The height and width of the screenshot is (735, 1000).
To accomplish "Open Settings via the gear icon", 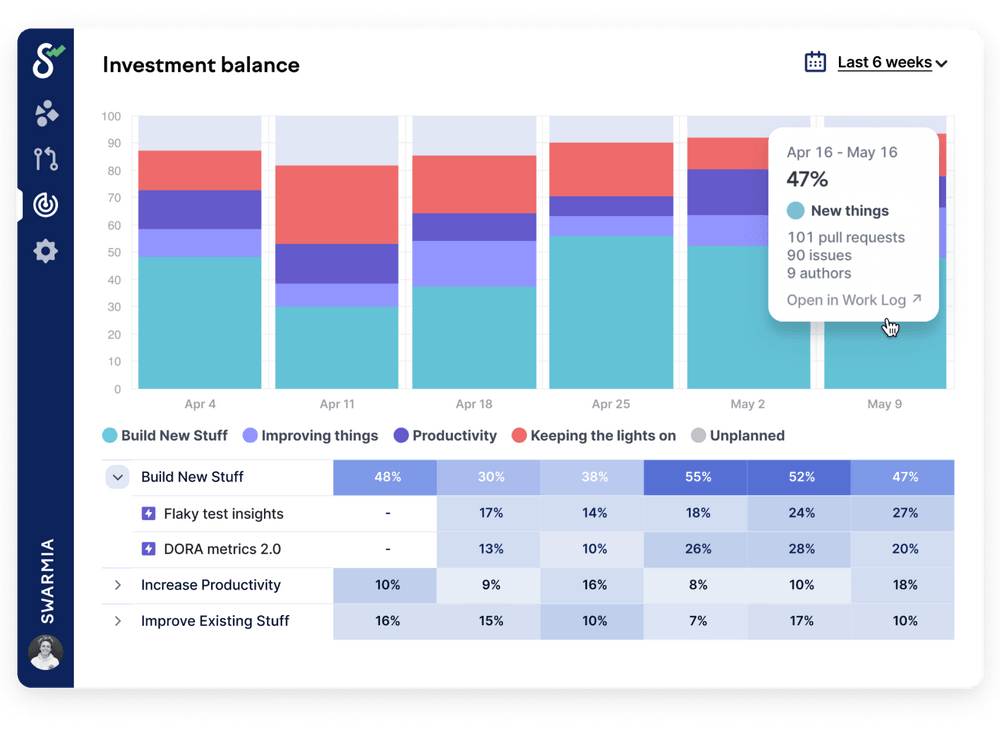I will (45, 251).
